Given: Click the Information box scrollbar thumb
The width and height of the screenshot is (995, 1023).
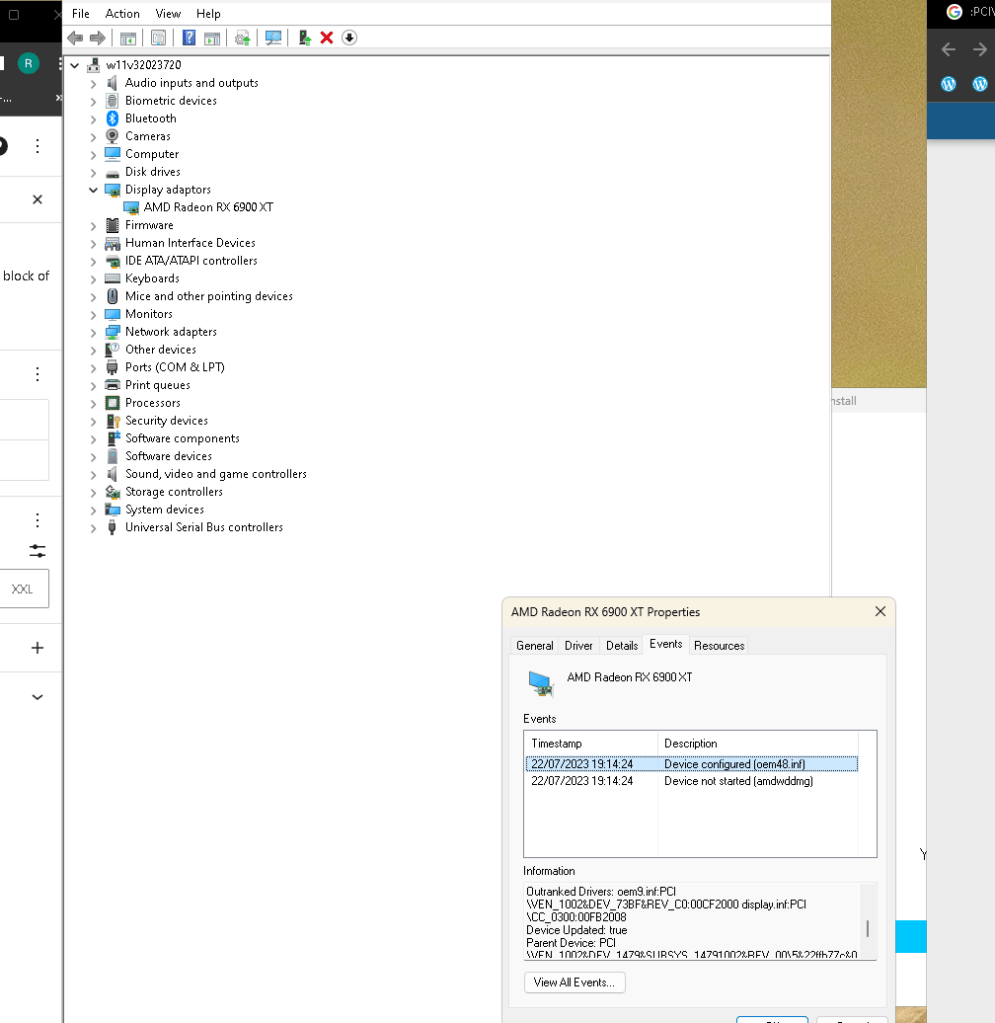Looking at the screenshot, I should [x=867, y=928].
